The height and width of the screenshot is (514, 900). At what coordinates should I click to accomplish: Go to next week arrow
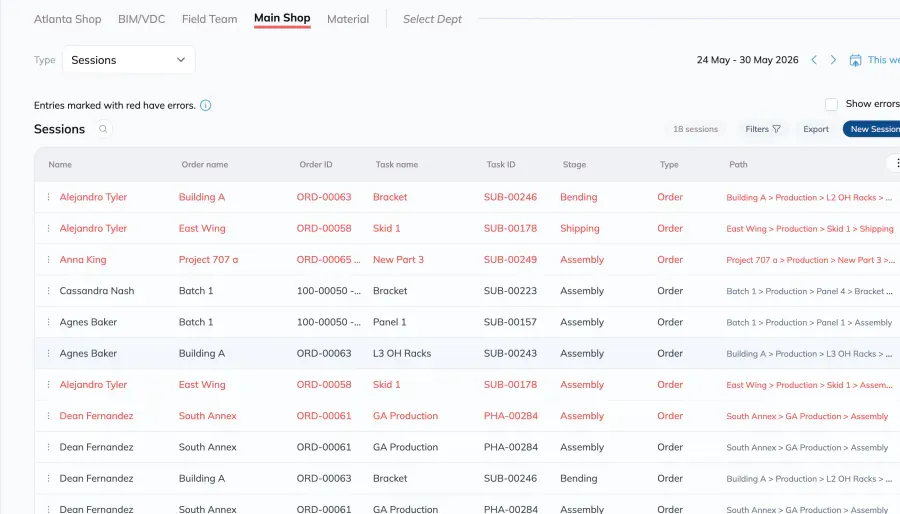tap(833, 60)
